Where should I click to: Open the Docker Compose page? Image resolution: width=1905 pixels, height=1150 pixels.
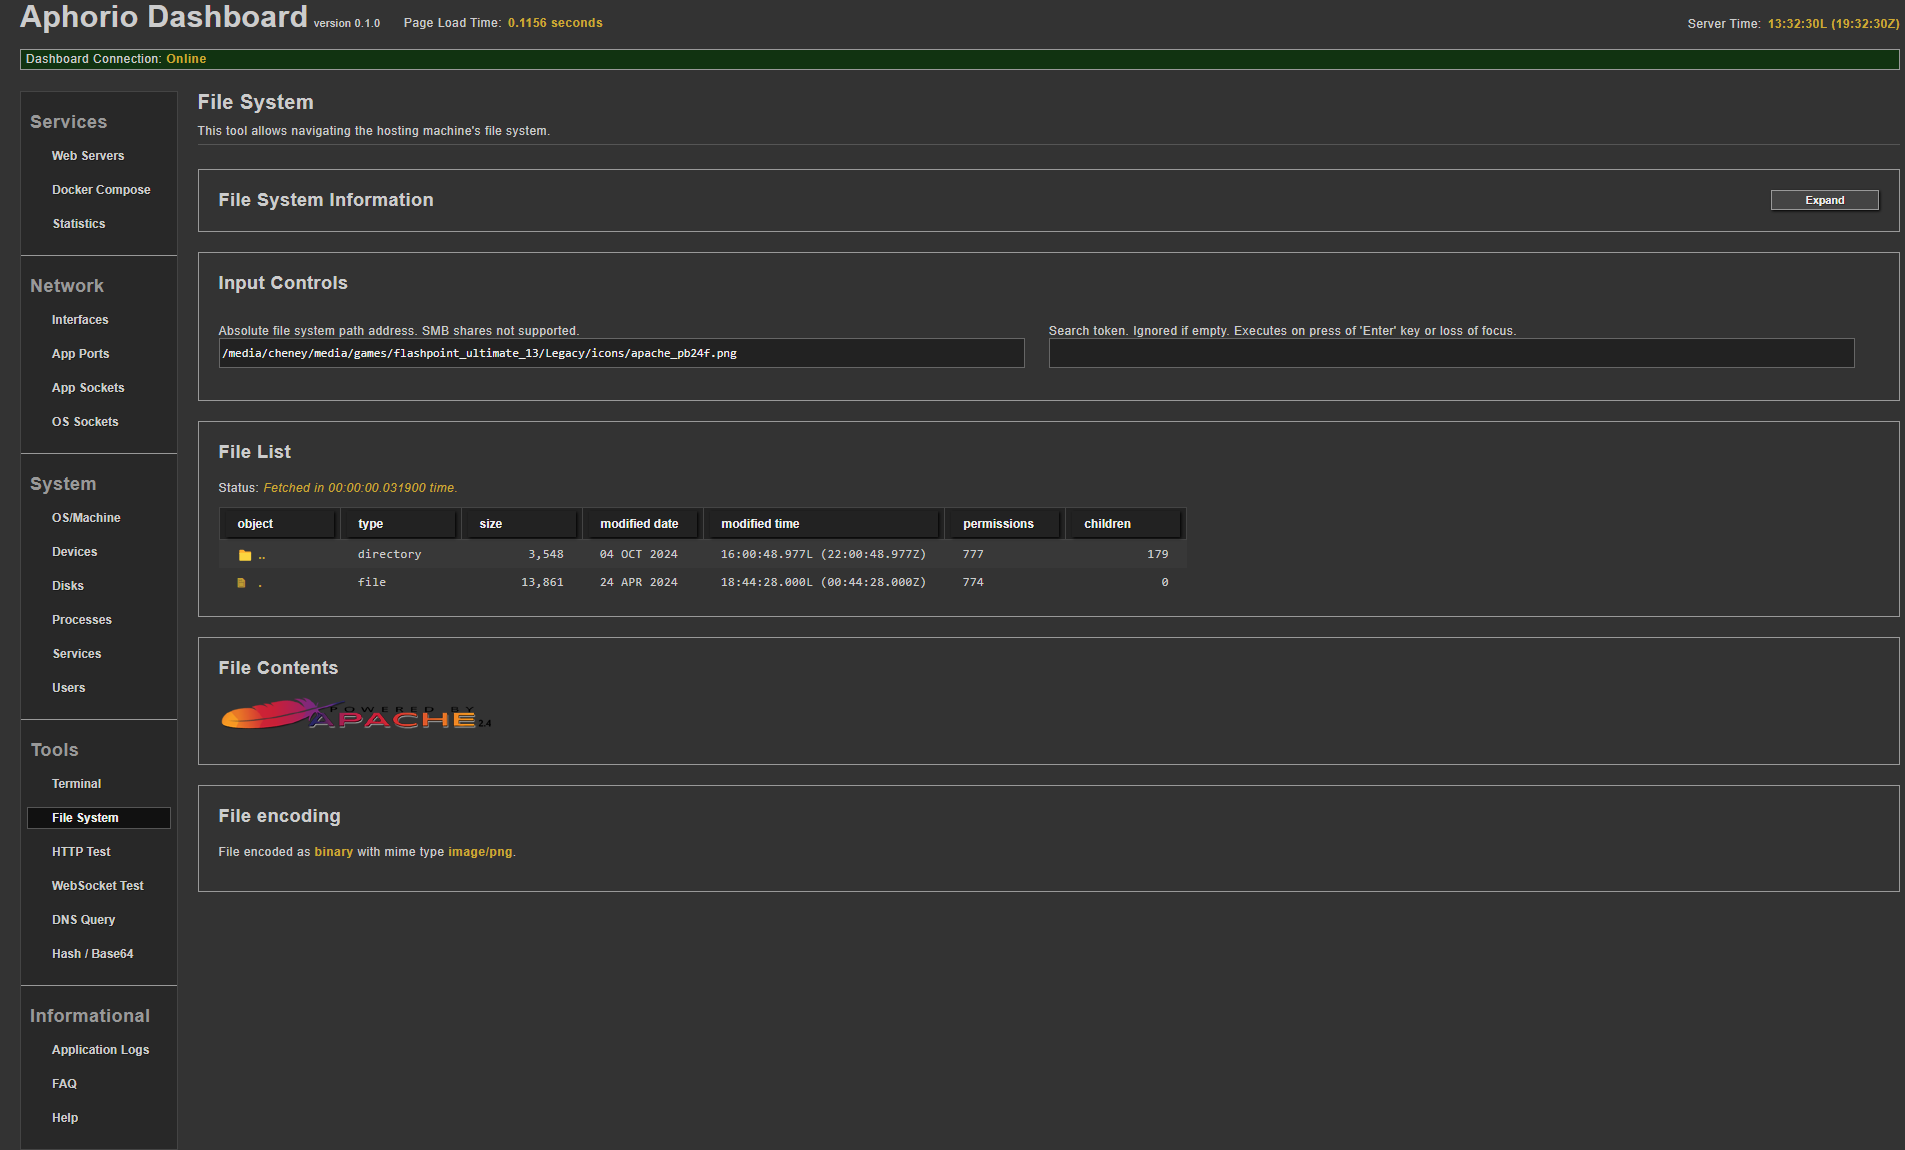pos(101,190)
